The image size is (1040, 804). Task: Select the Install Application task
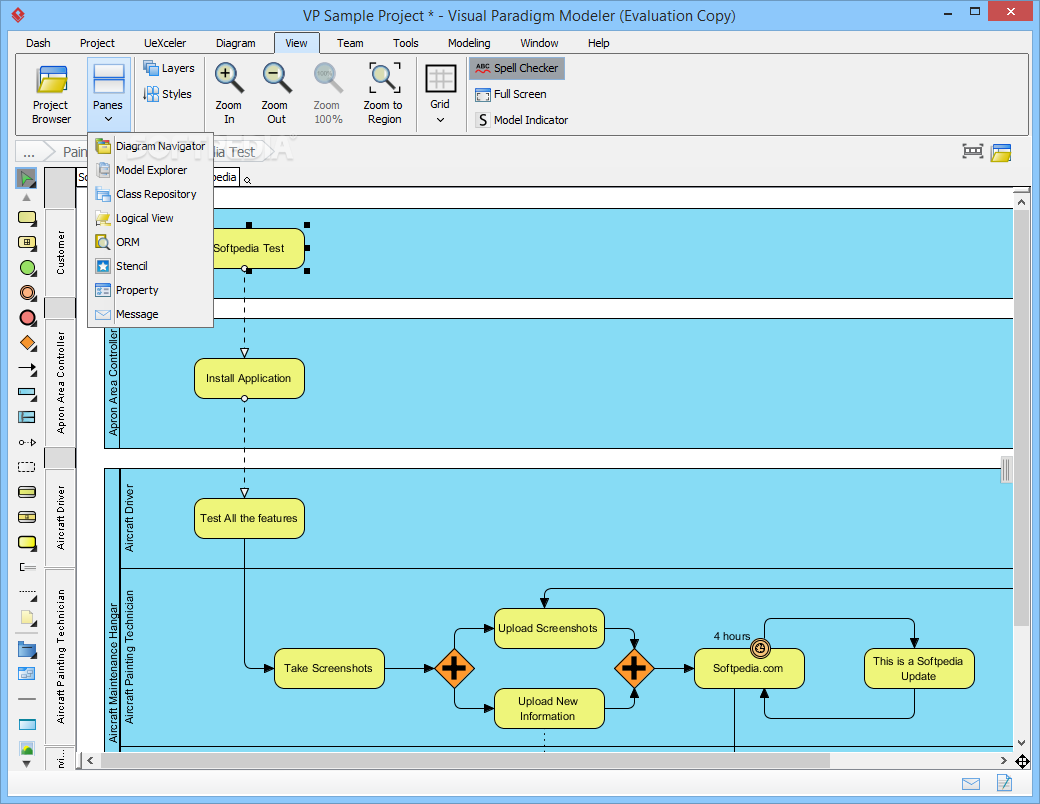point(249,379)
